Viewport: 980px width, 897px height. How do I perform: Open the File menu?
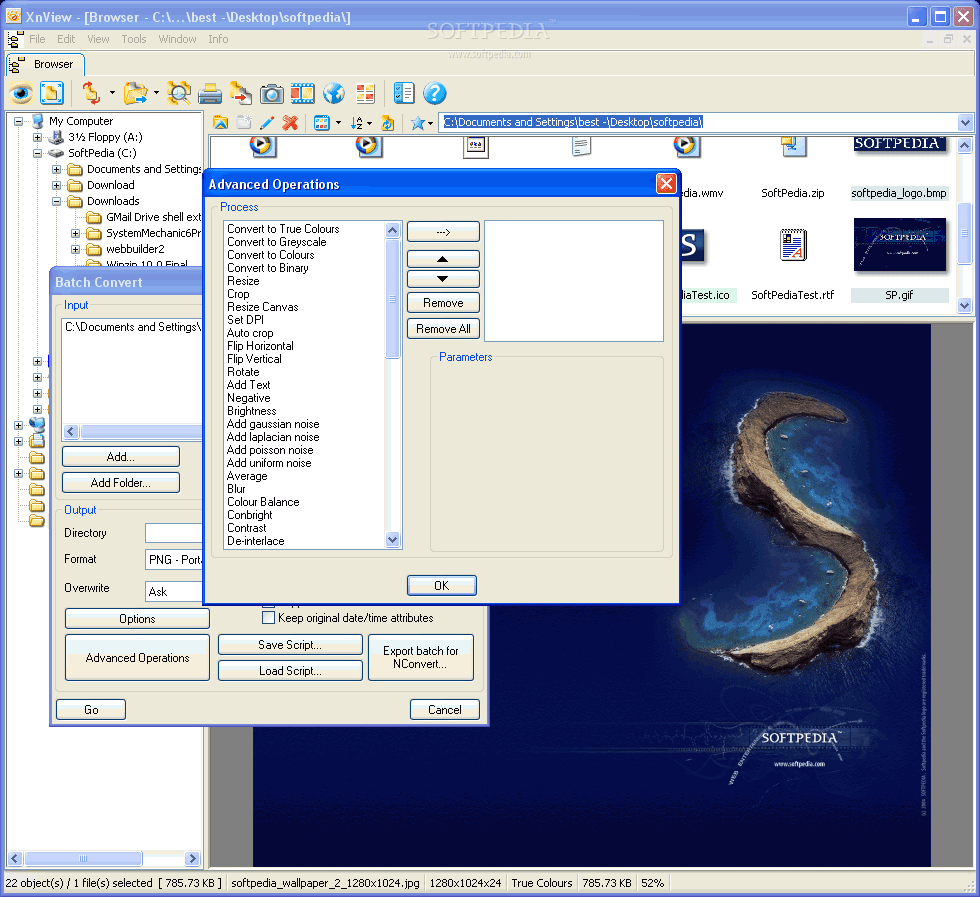pos(37,39)
